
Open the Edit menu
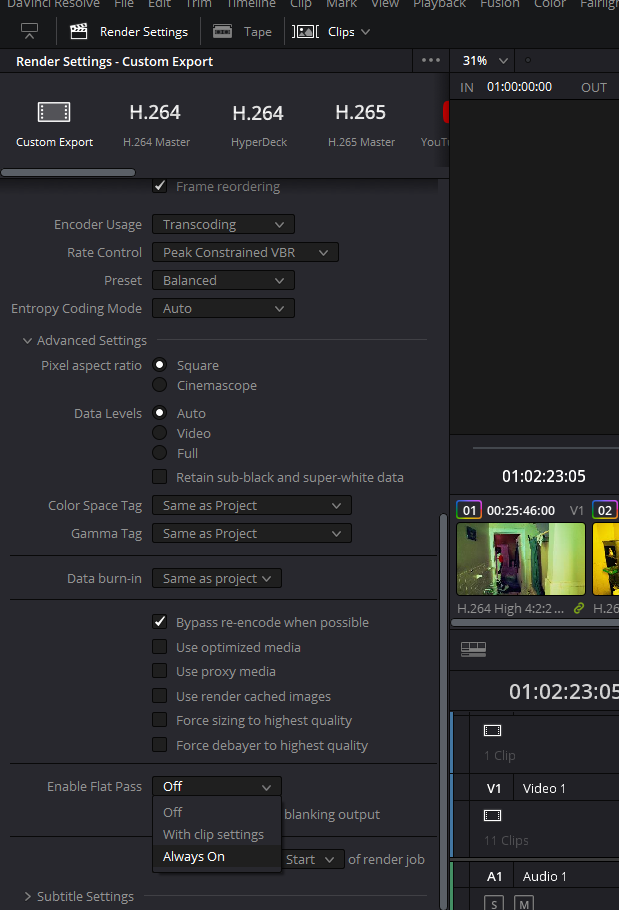coord(159,3)
